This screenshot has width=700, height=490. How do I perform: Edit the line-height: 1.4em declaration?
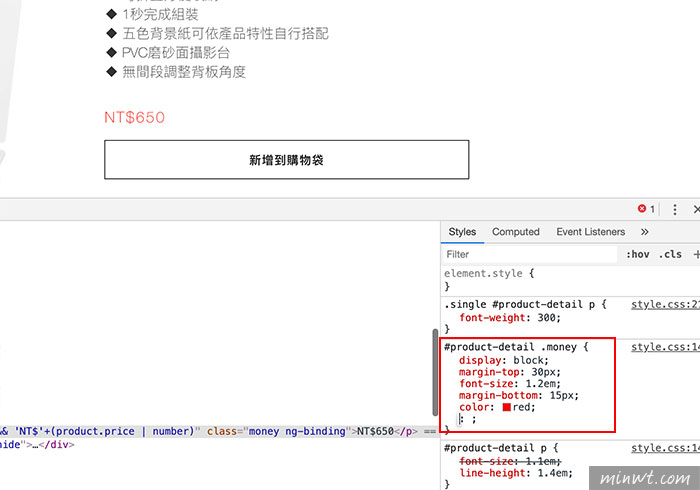coord(516,473)
